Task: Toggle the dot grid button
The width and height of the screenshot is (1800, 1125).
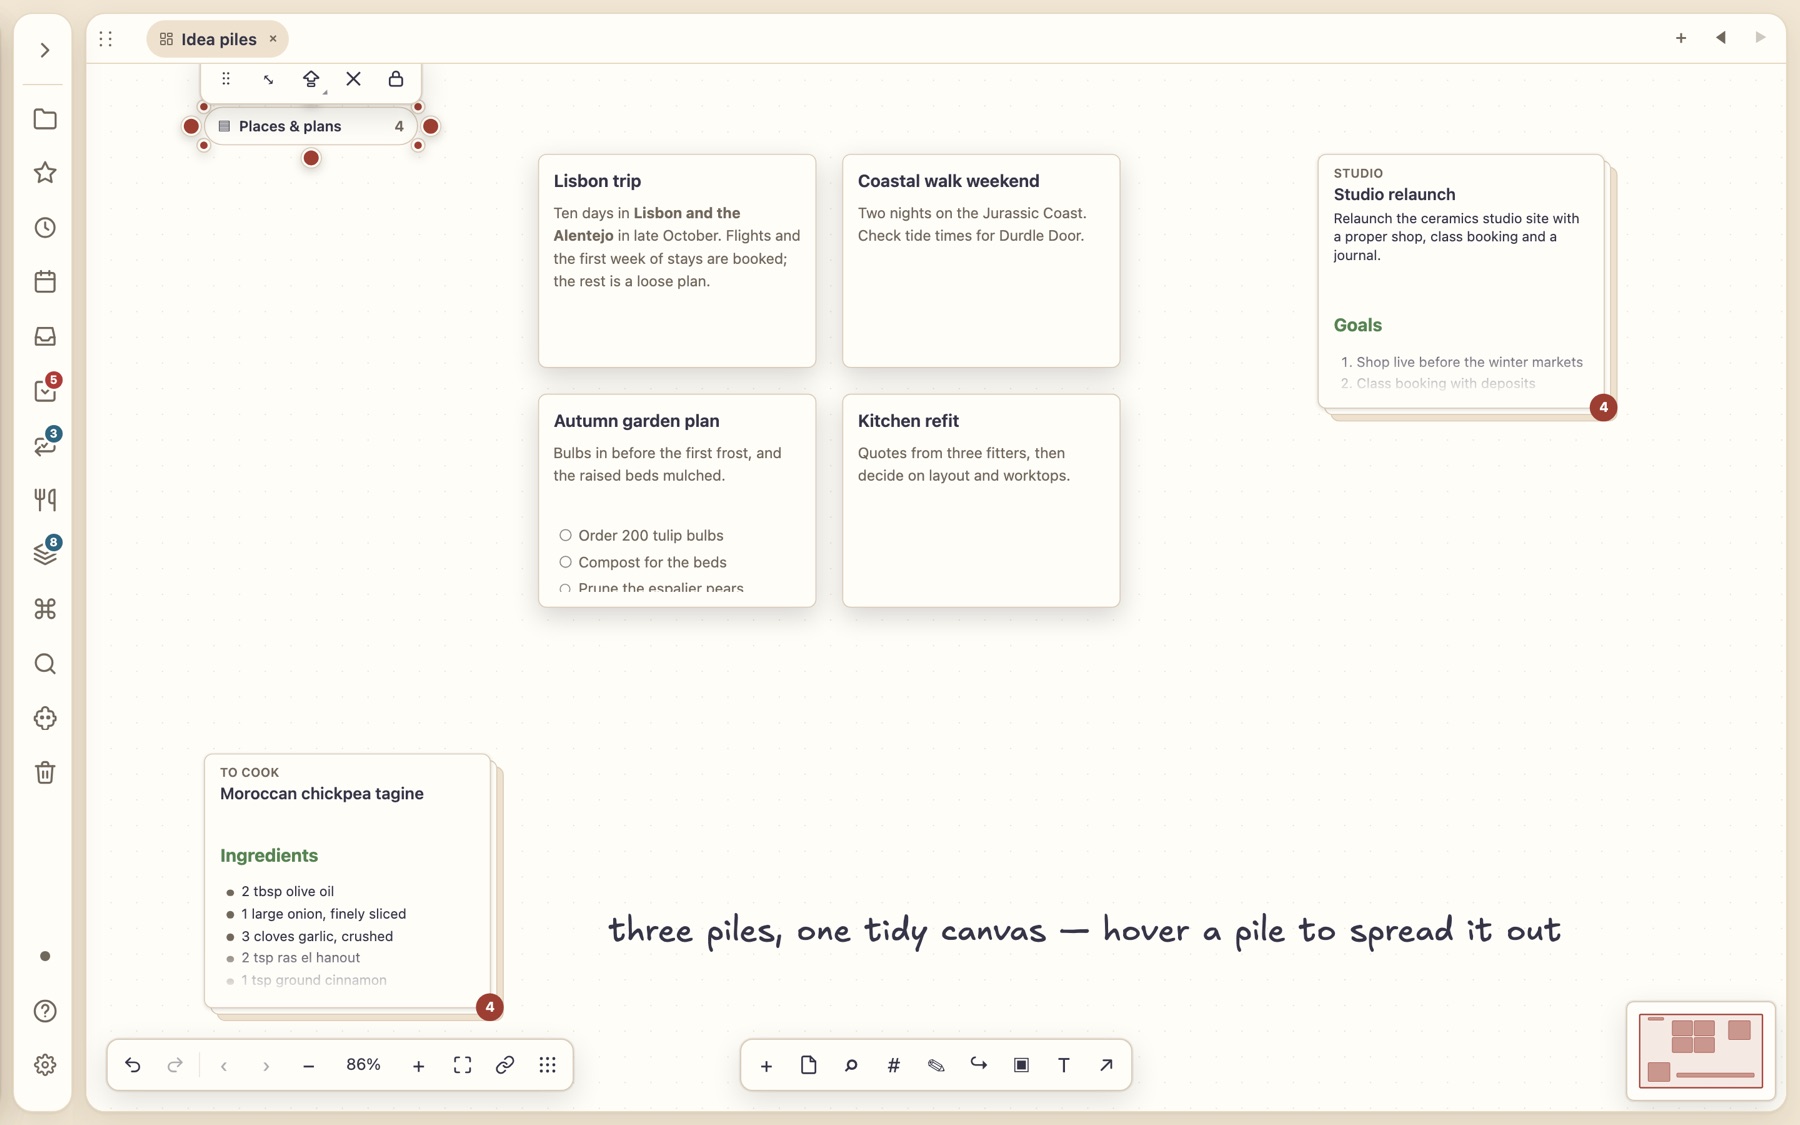Action: pos(547,1065)
